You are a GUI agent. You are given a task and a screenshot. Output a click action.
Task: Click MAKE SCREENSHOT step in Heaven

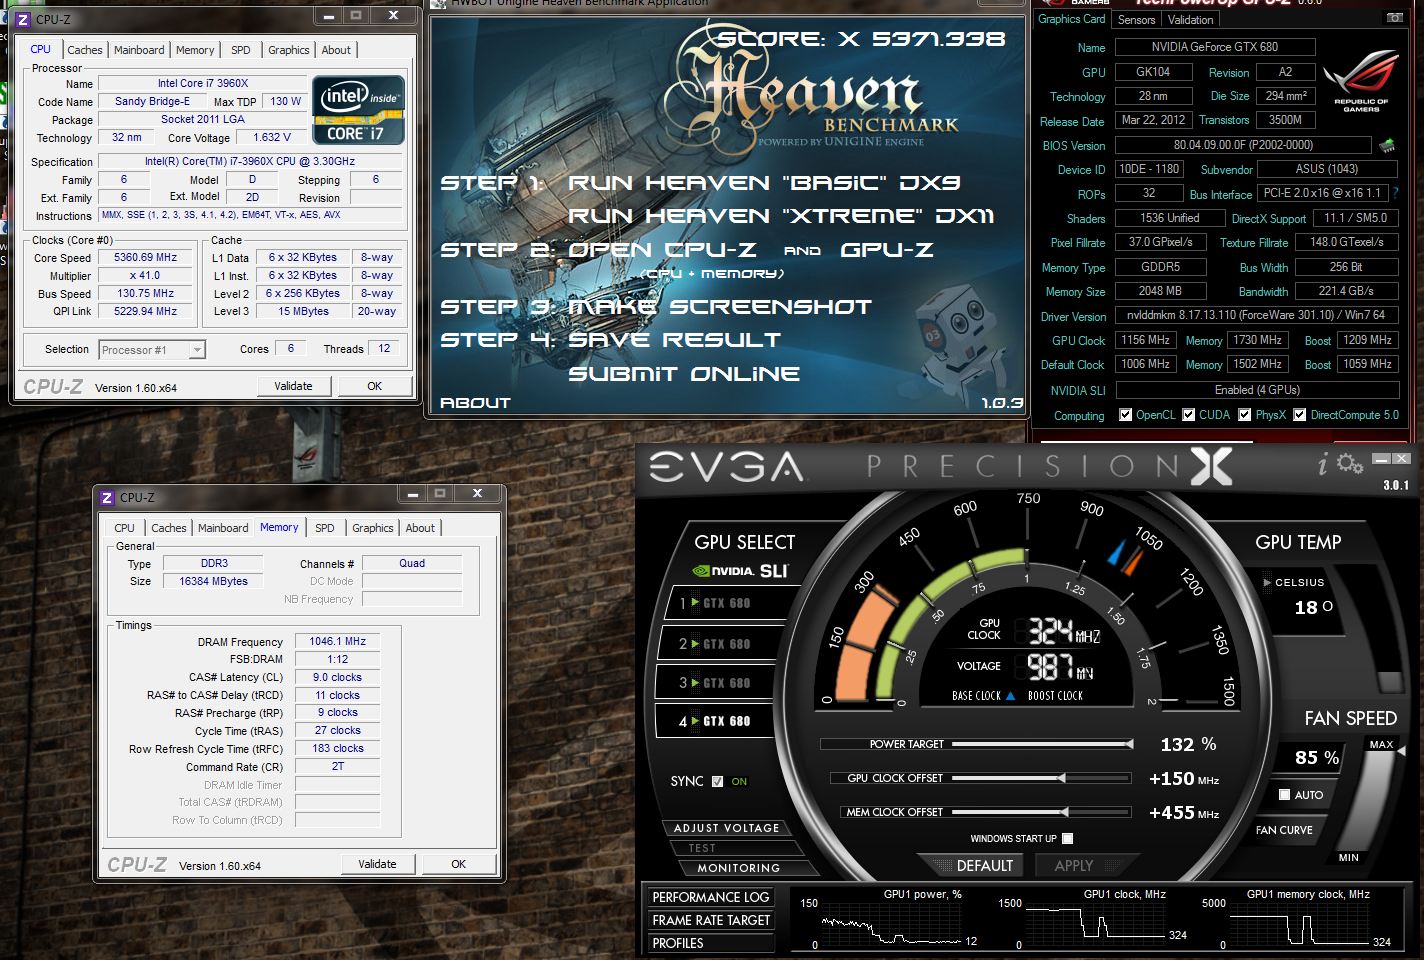(x=720, y=307)
